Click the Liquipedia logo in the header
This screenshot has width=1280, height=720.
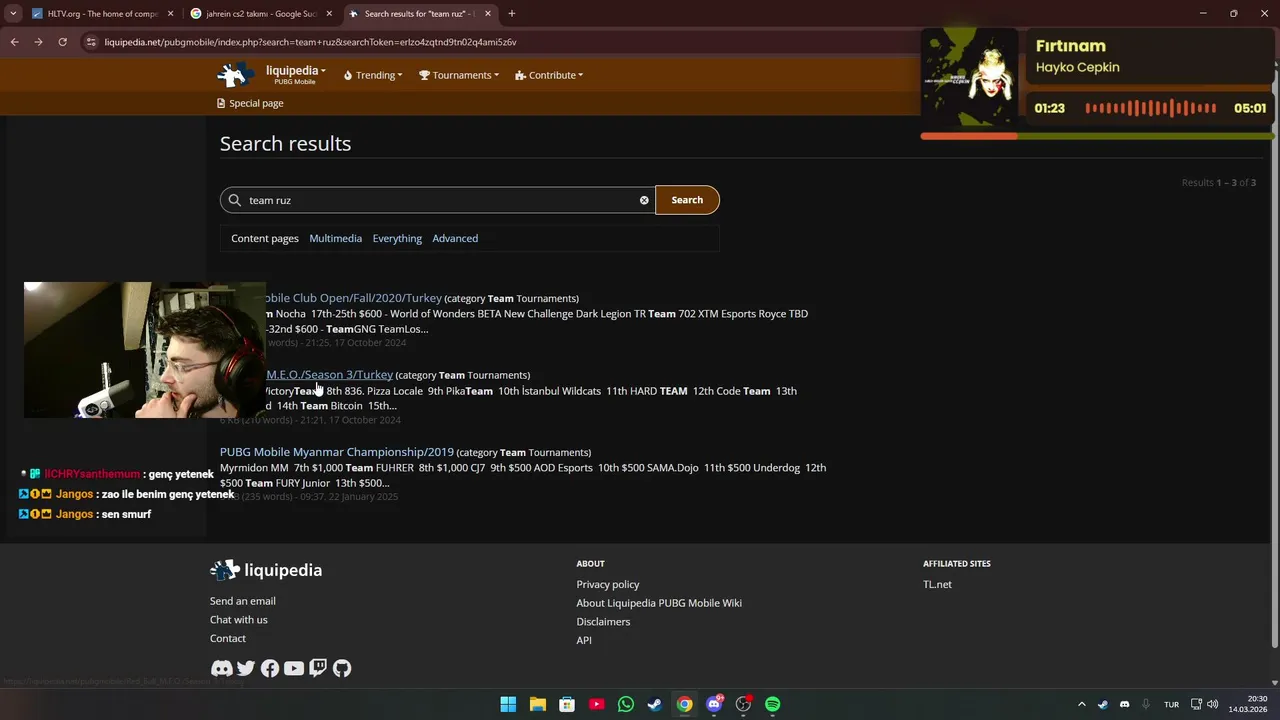[236, 75]
